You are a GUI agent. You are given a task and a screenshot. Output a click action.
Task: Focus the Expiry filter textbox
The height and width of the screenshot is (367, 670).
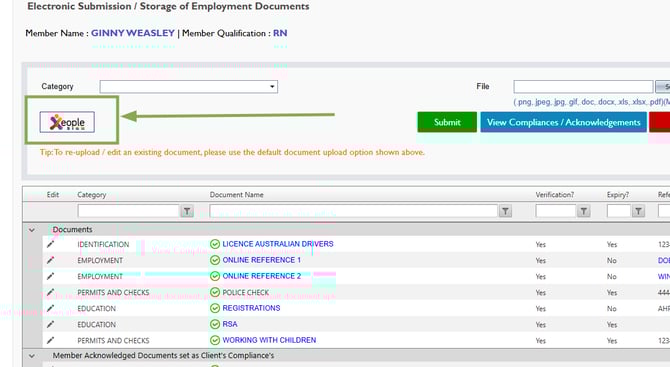619,211
